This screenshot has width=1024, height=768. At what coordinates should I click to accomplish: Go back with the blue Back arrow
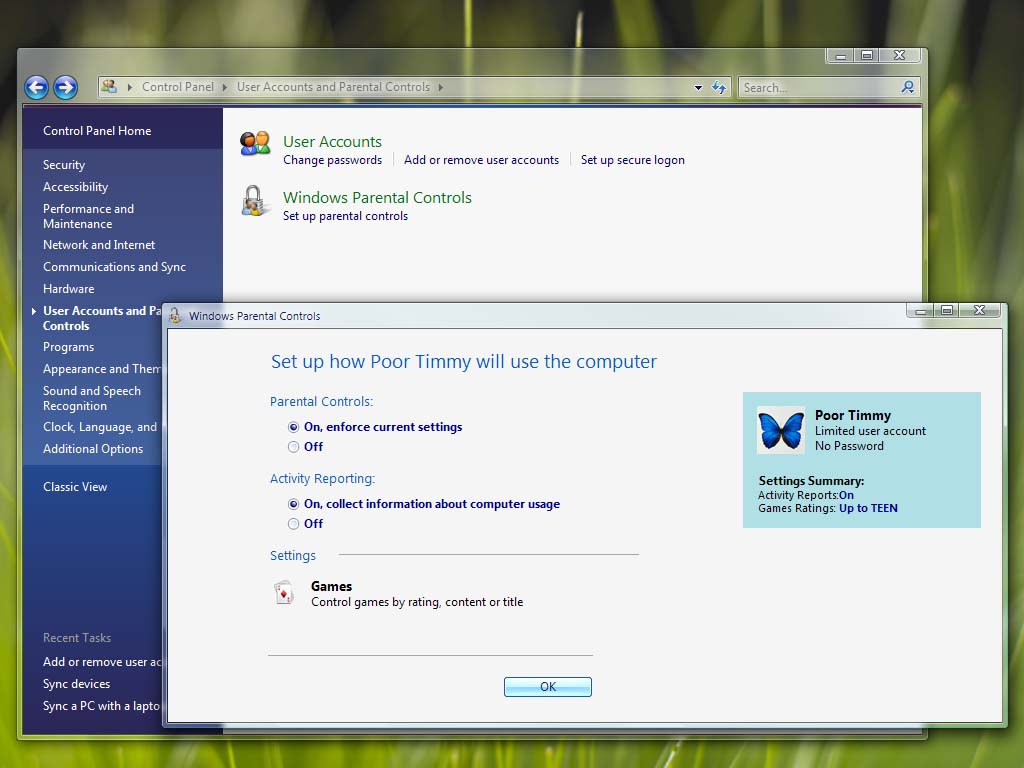(37, 87)
